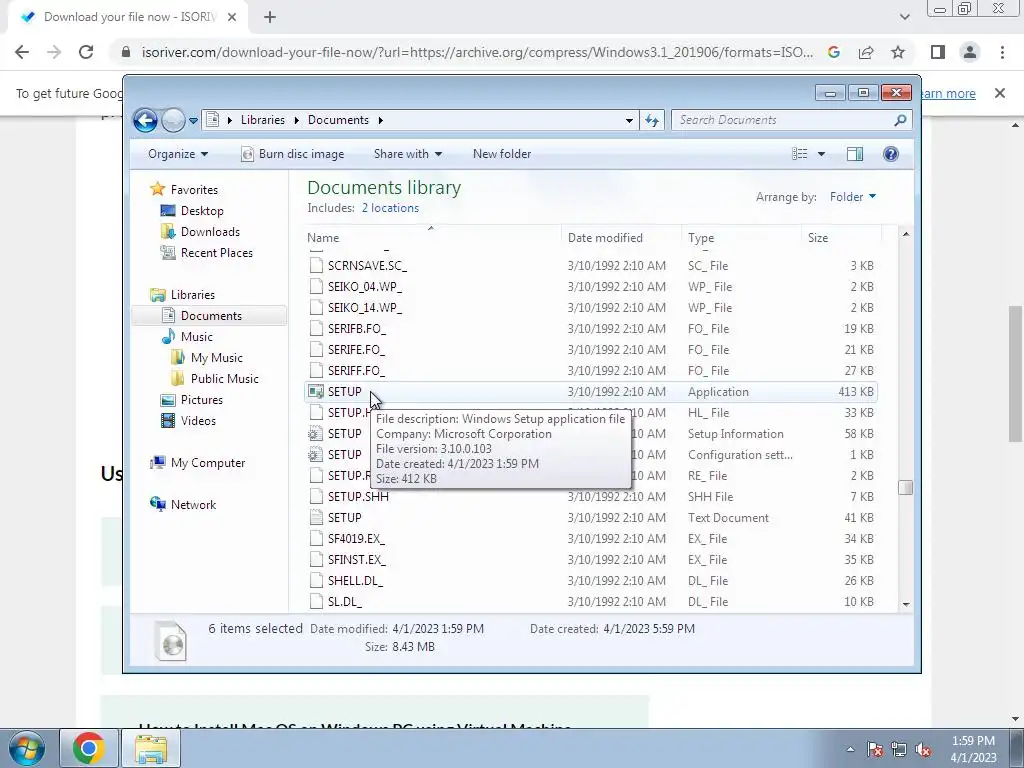The height and width of the screenshot is (768, 1024).
Task: Select SETUP Setup Information file icon
Action: 316,434
